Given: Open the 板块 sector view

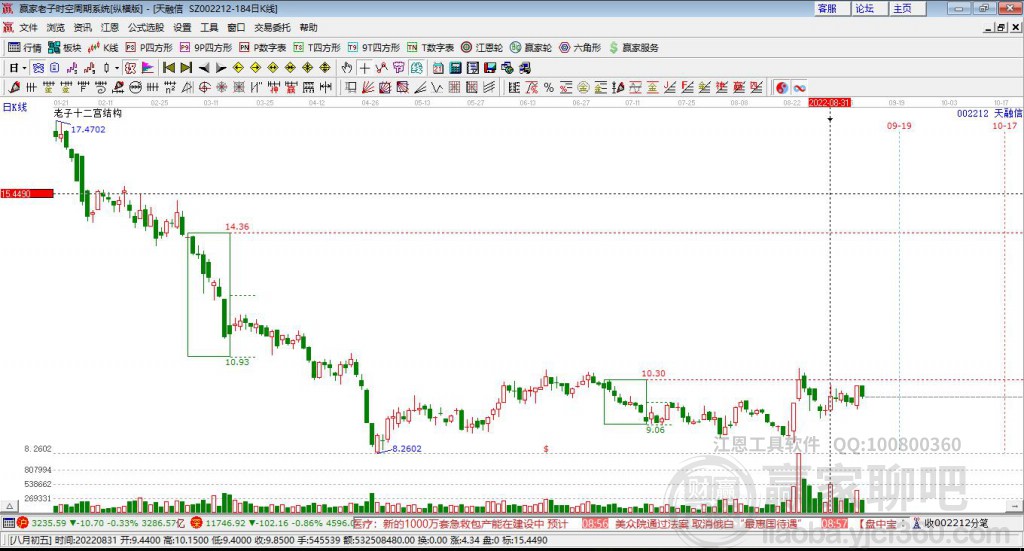Looking at the screenshot, I should [64, 48].
